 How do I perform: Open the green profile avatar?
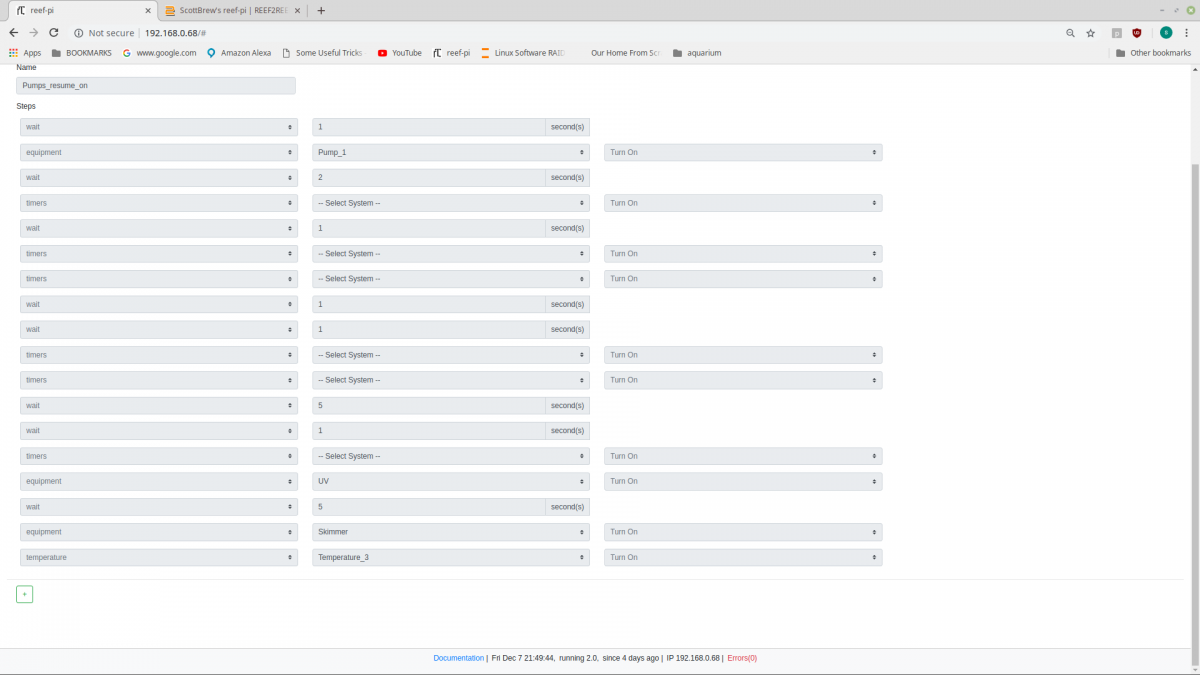(x=1165, y=33)
